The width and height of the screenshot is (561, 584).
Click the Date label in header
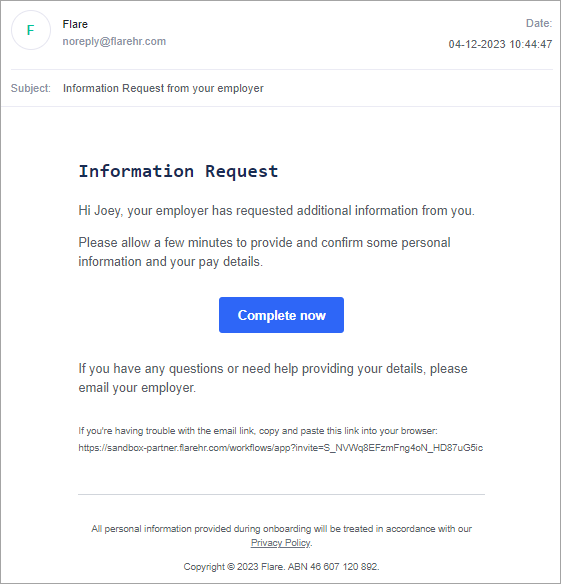click(539, 23)
